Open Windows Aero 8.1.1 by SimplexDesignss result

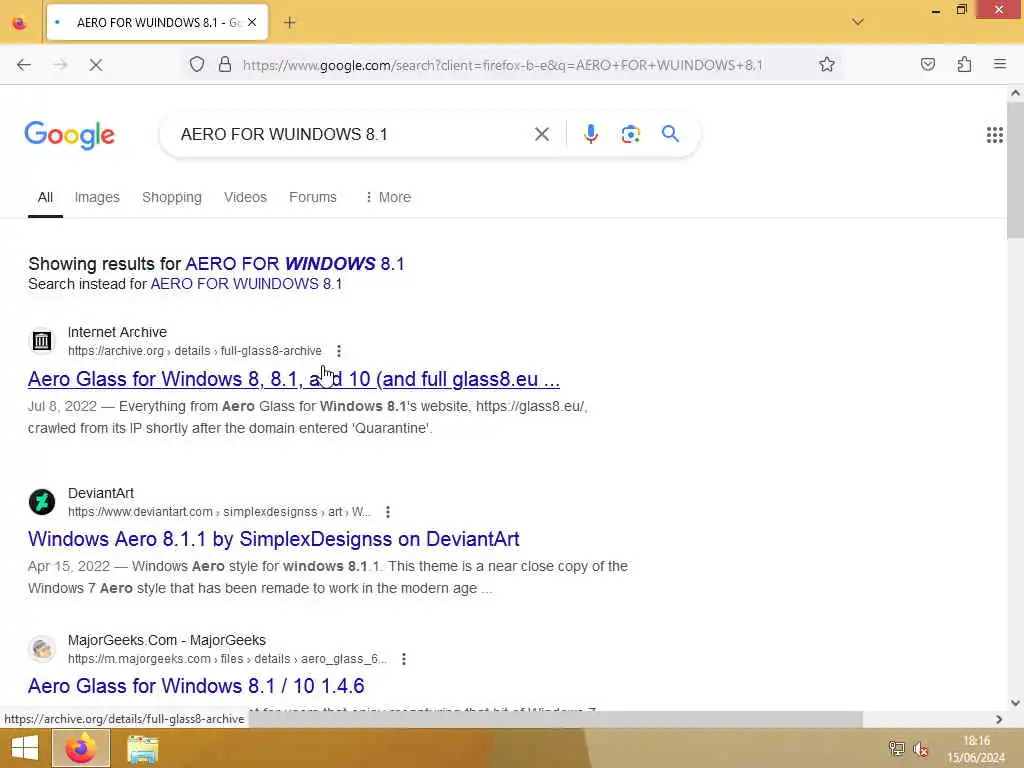(274, 539)
